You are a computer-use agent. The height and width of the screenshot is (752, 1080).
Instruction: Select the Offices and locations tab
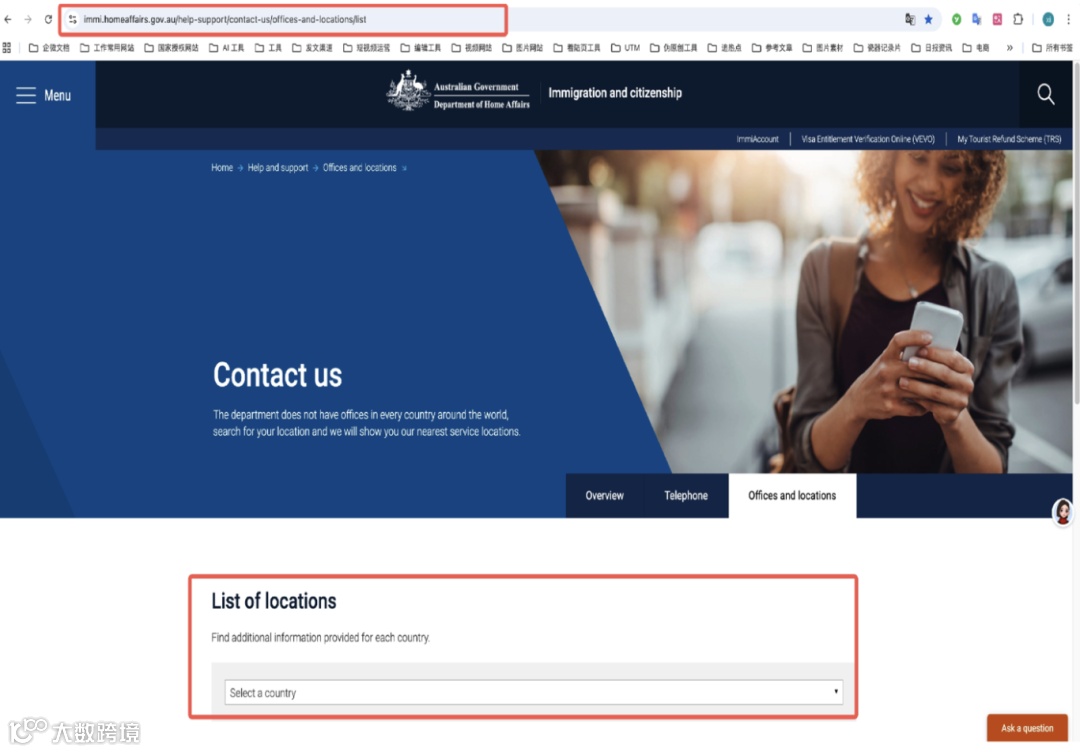[x=792, y=495]
